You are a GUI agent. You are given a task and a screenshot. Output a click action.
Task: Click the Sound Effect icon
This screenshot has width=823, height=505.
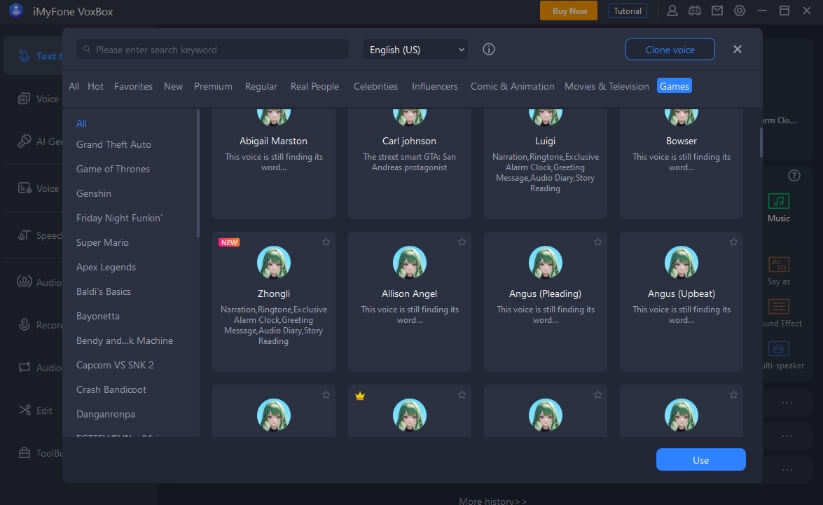(778, 306)
